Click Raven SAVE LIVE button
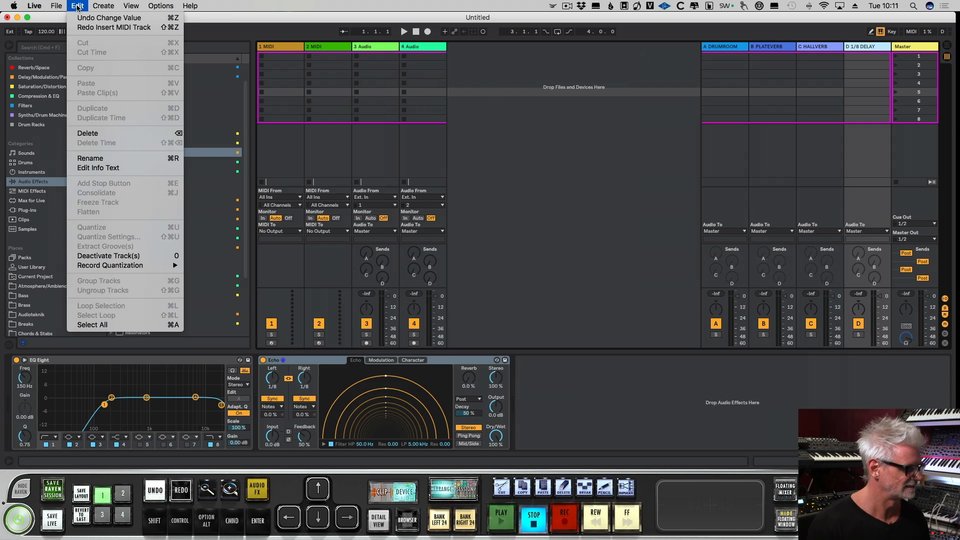The width and height of the screenshot is (960, 540). [x=52, y=519]
